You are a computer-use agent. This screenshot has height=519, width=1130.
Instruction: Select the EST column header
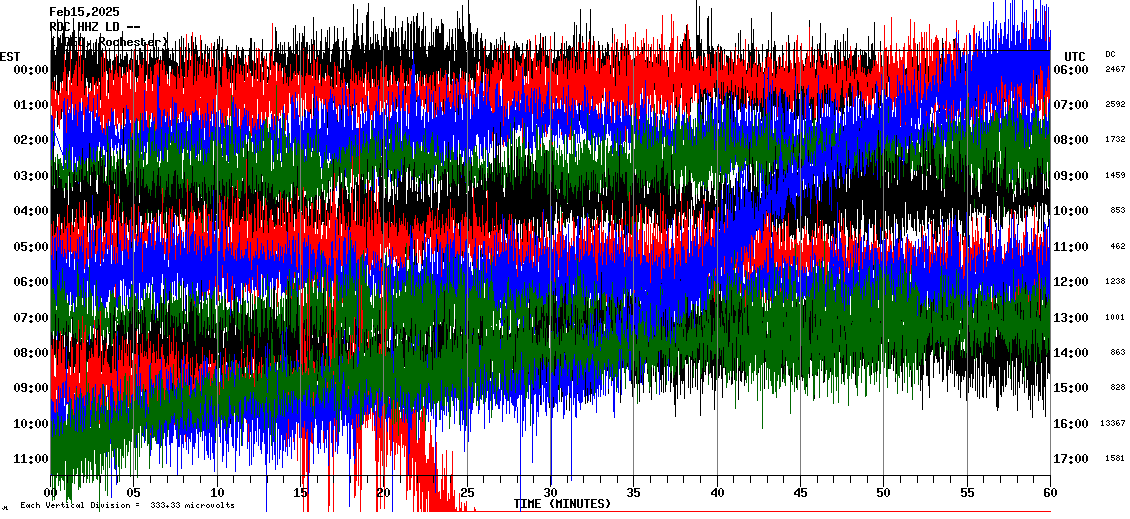(10, 56)
